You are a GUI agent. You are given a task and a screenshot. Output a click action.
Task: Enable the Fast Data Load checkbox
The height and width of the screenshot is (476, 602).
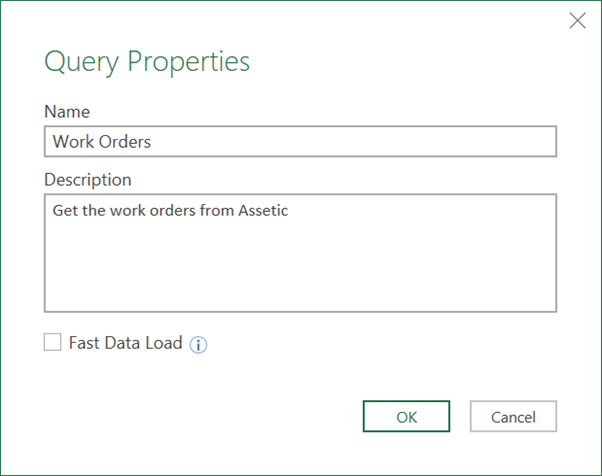coord(52,342)
